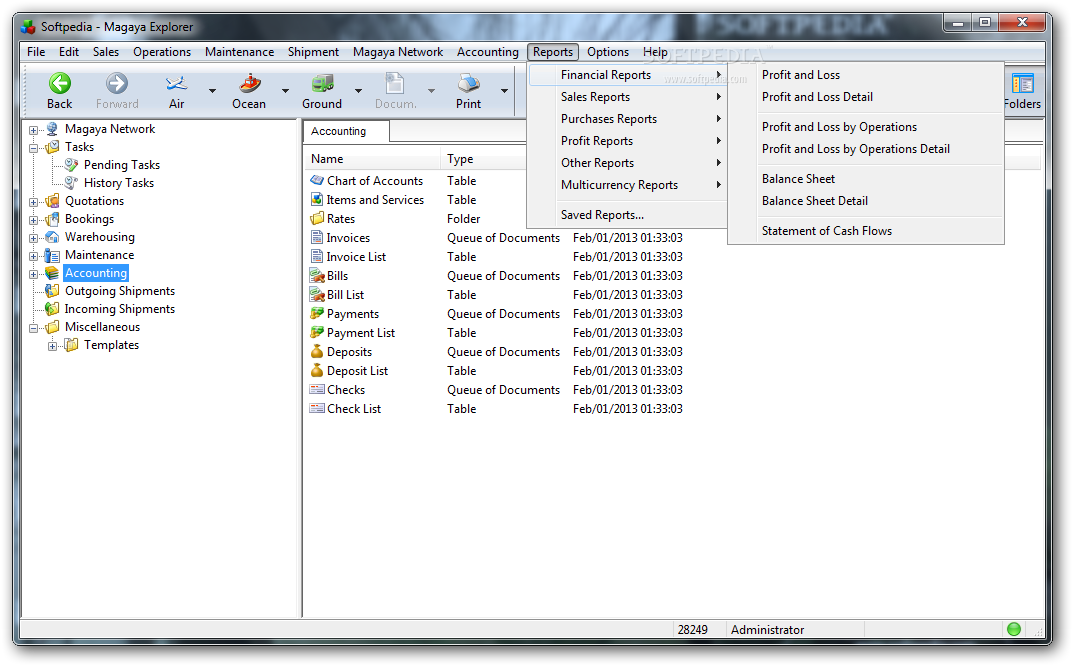Select the Air shipment airplane icon
Screen dimensions: 1073x666
coord(176,84)
